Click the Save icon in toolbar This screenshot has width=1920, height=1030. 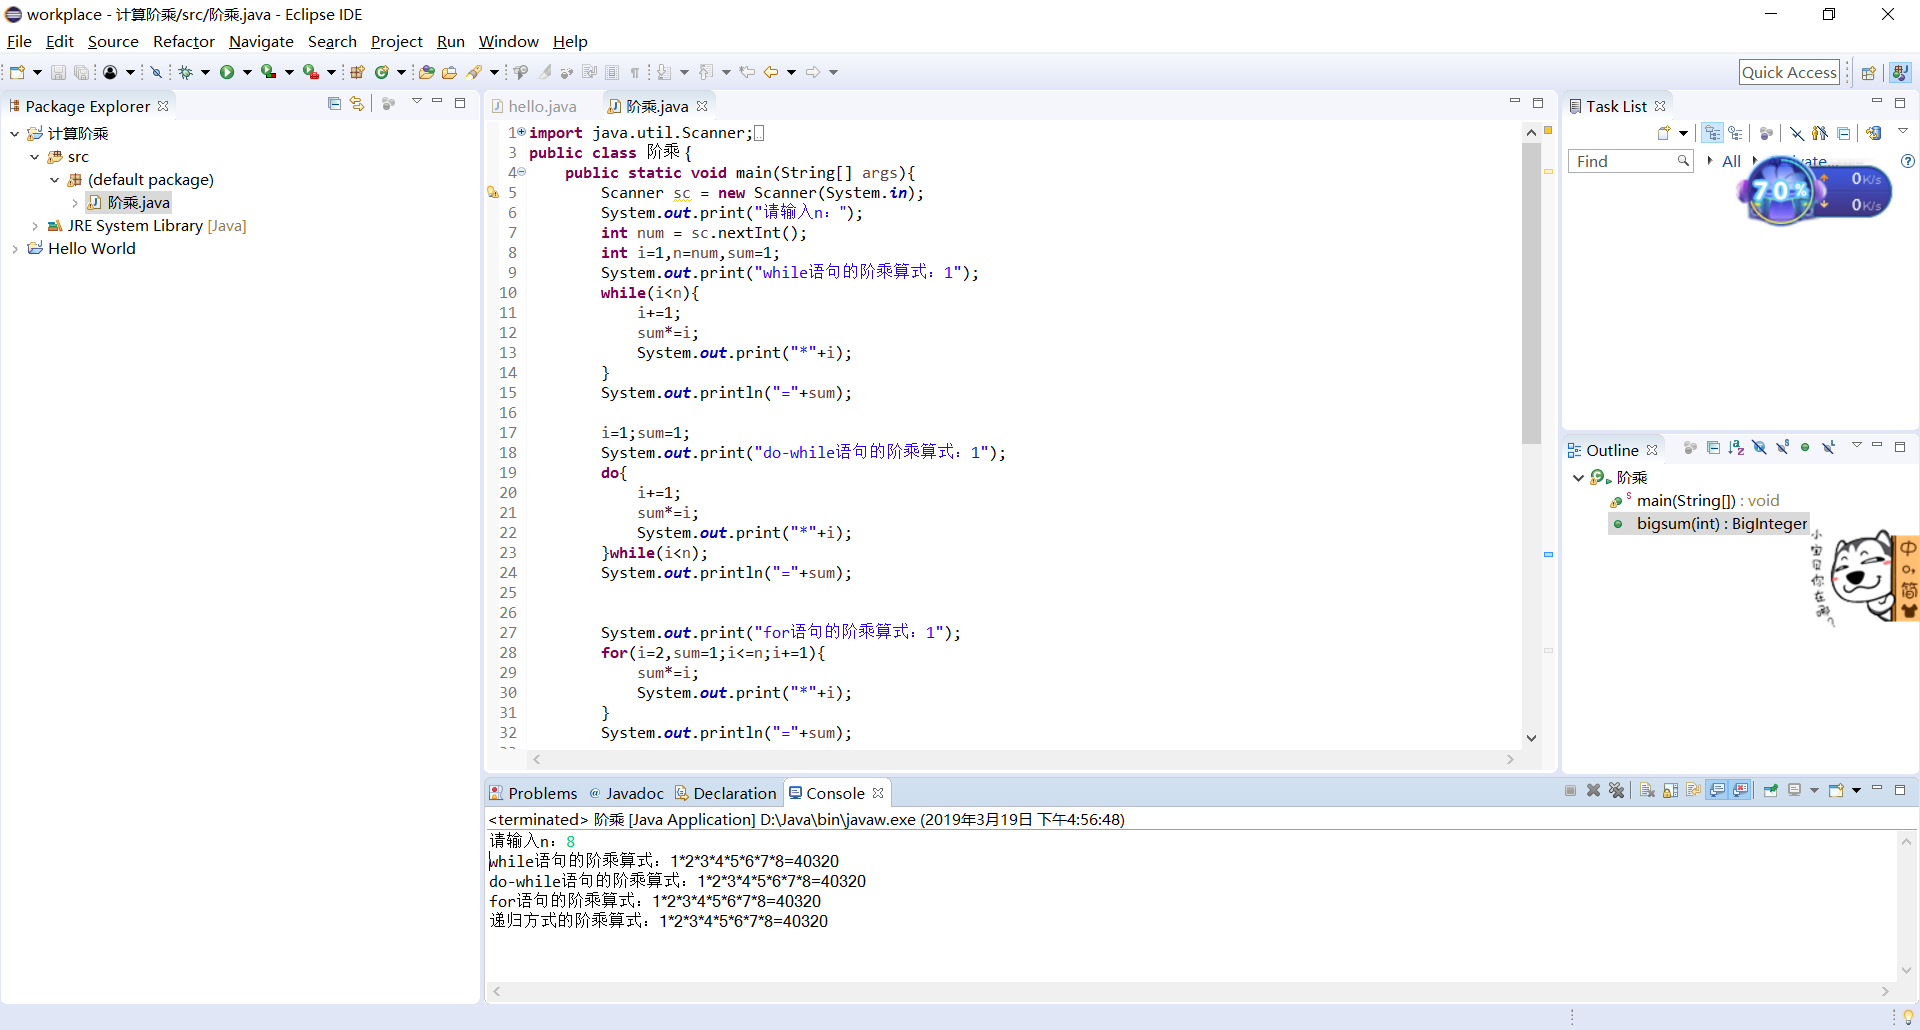click(x=58, y=72)
